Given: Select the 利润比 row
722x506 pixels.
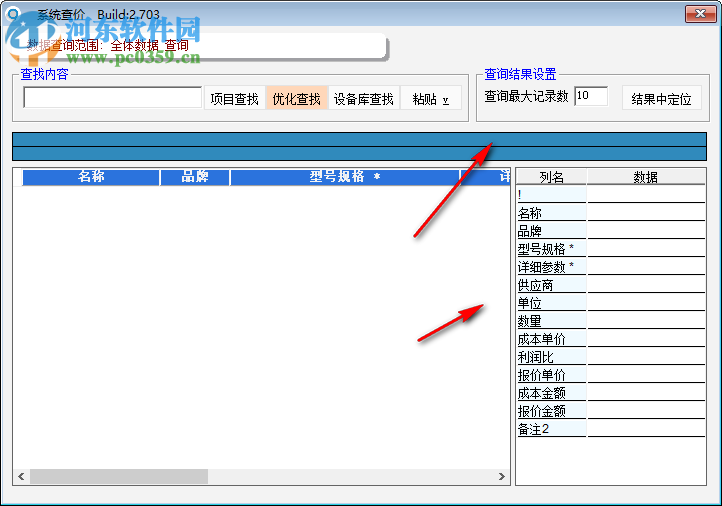Looking at the screenshot, I should point(611,356).
